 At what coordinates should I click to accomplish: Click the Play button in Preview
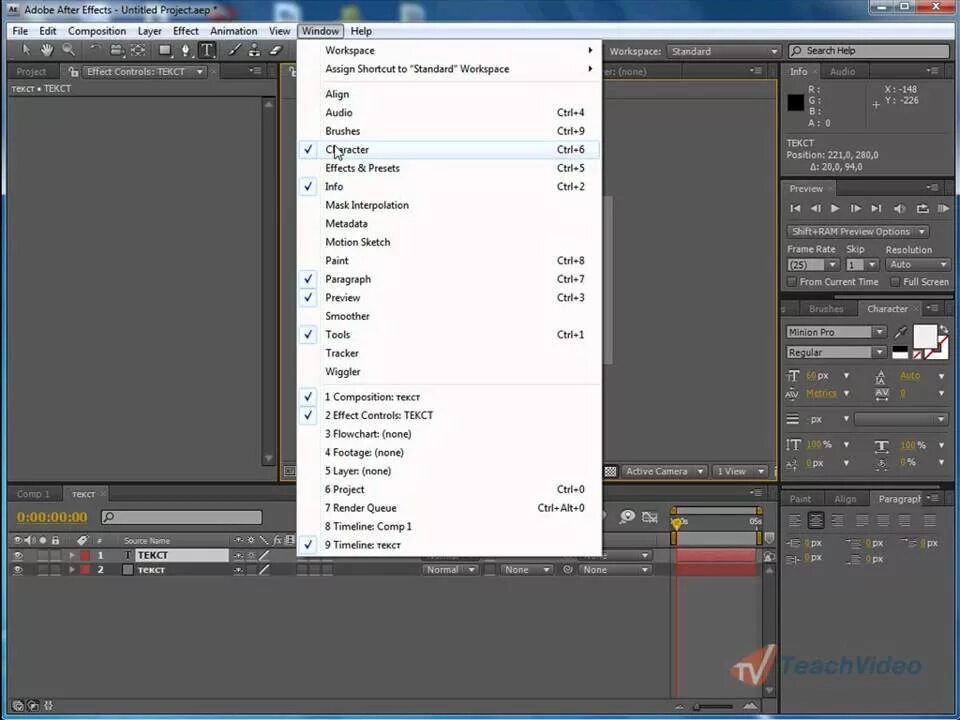835,209
